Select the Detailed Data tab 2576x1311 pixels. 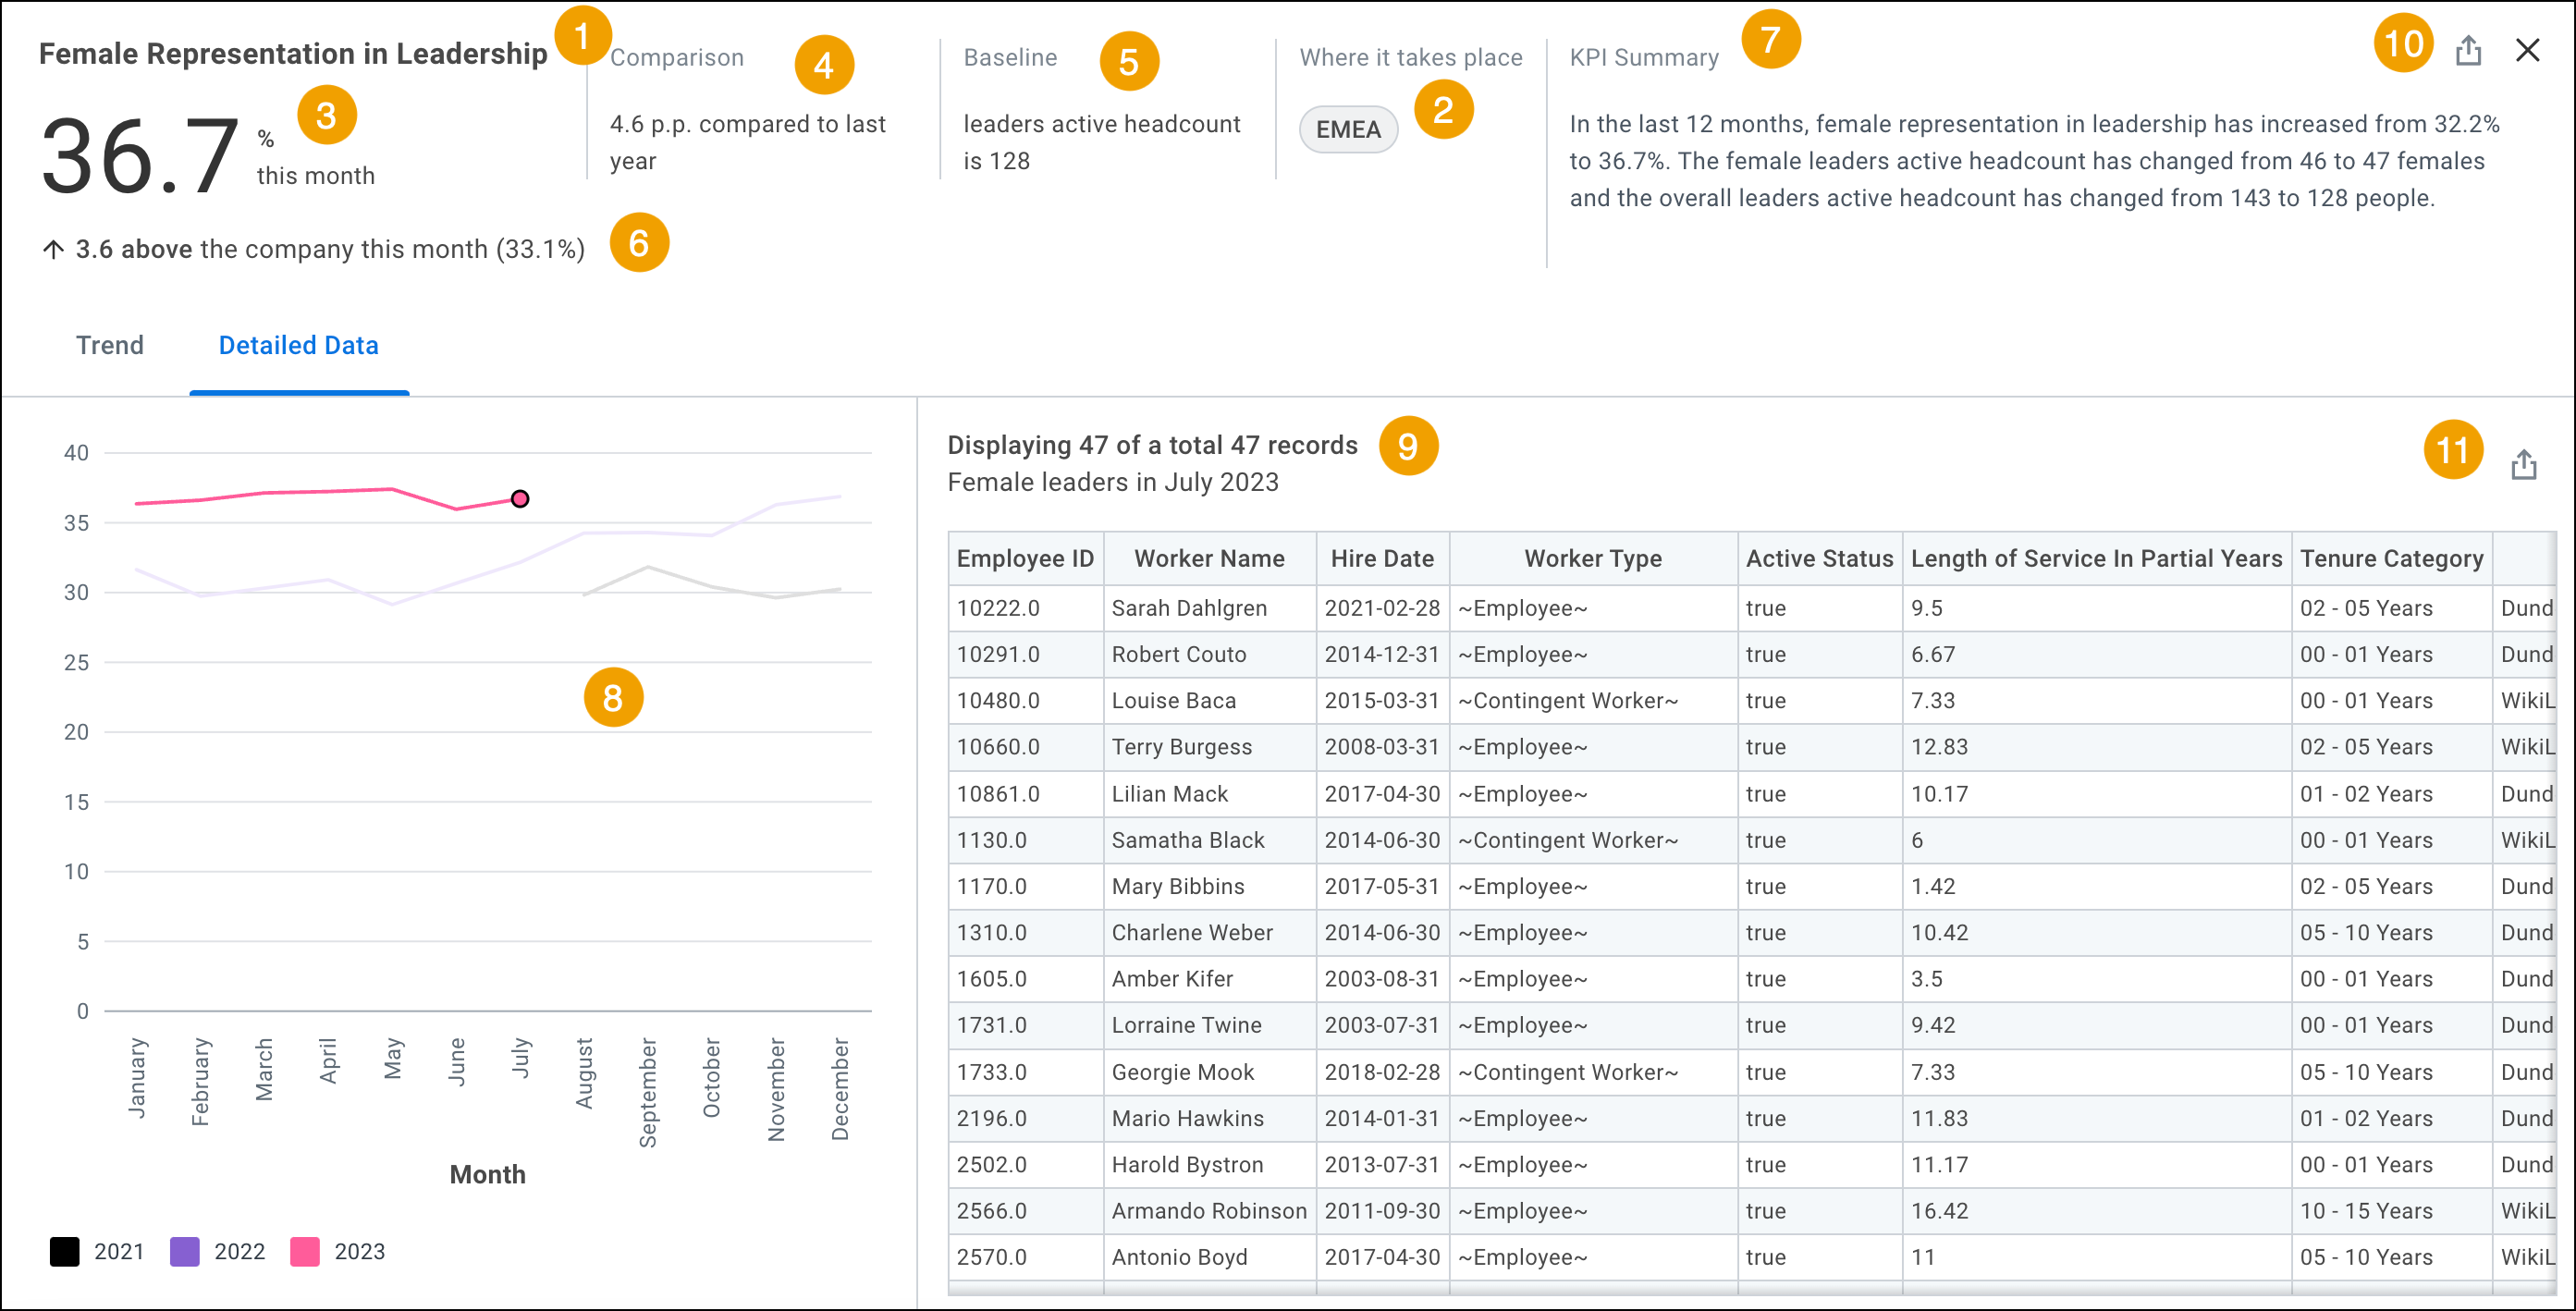coord(298,345)
